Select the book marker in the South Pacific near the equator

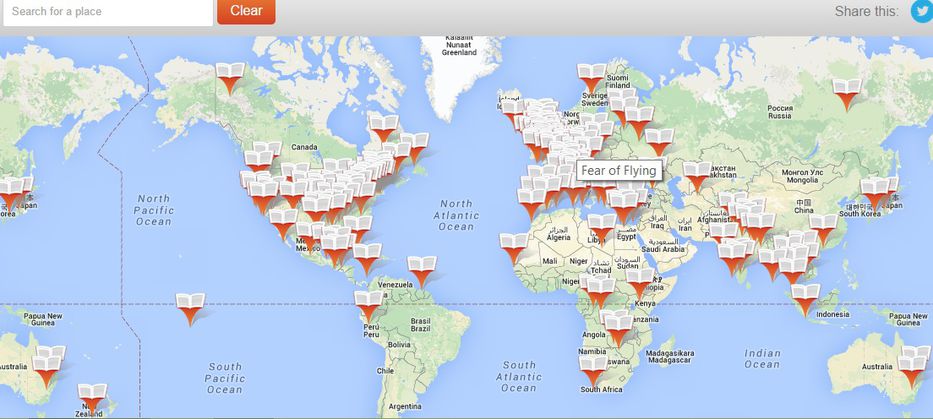coord(190,309)
